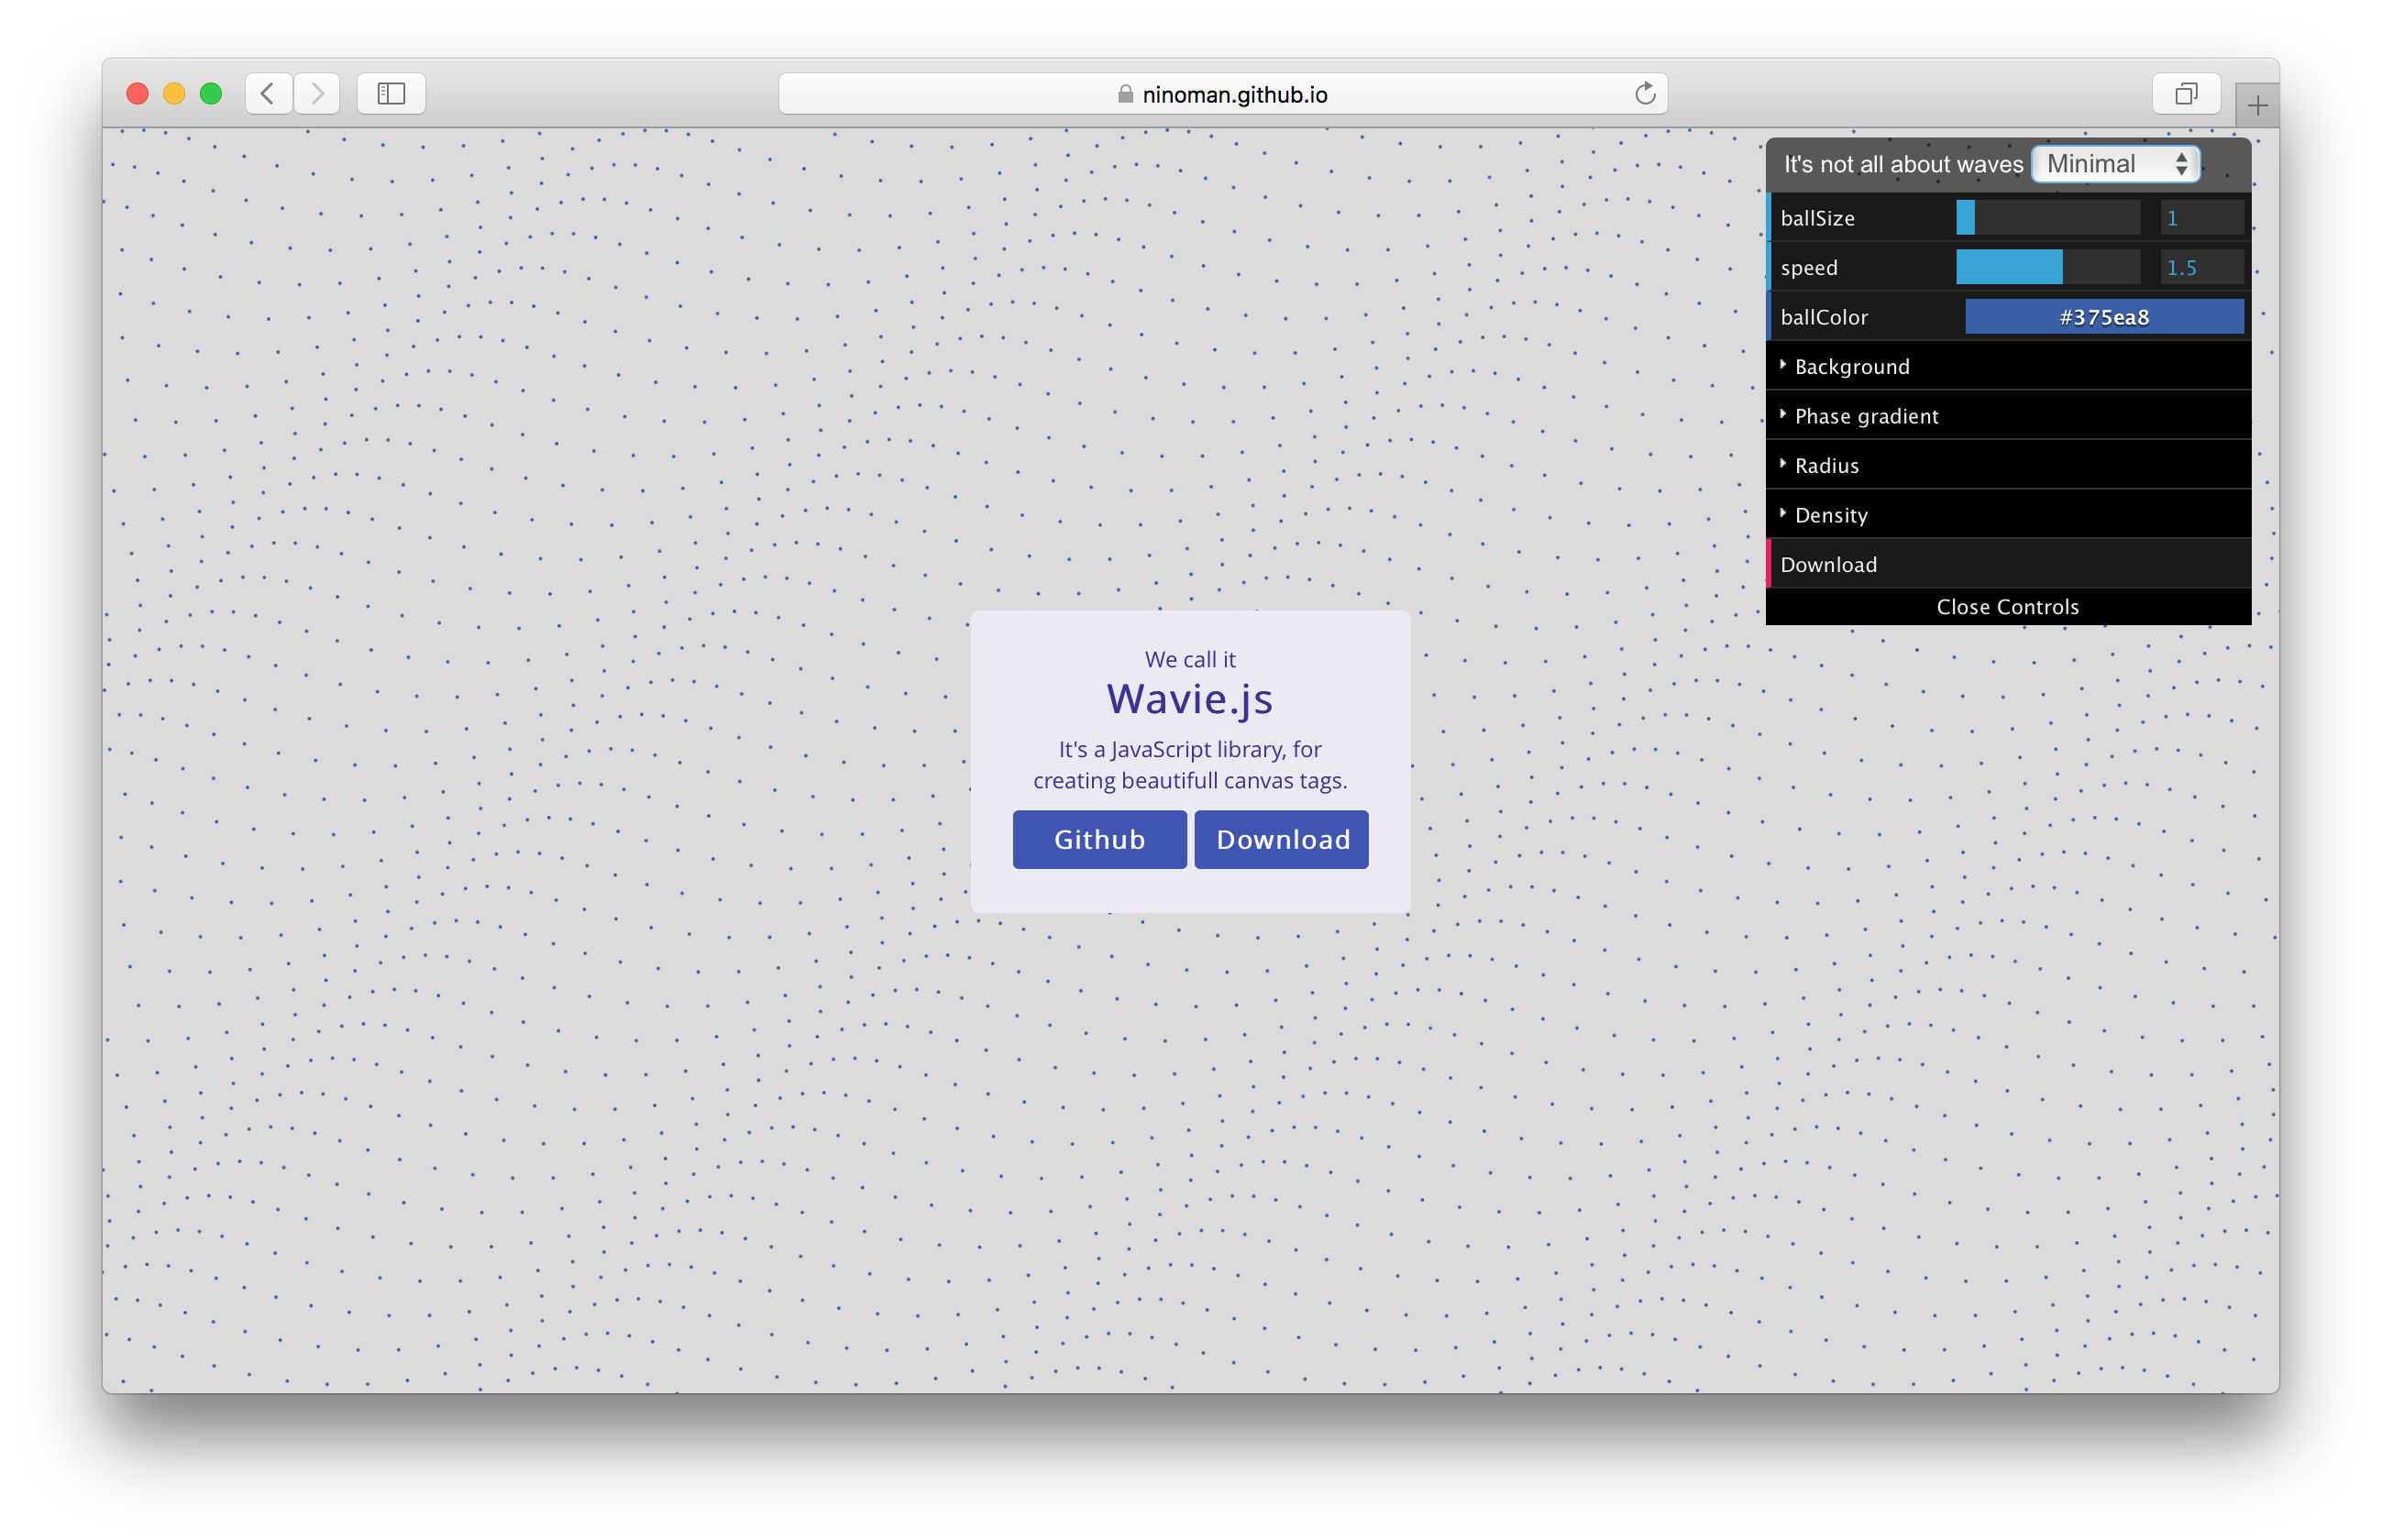Reload the page with the refresh icon
Screen dimensions: 2382x1540
click(1645, 94)
